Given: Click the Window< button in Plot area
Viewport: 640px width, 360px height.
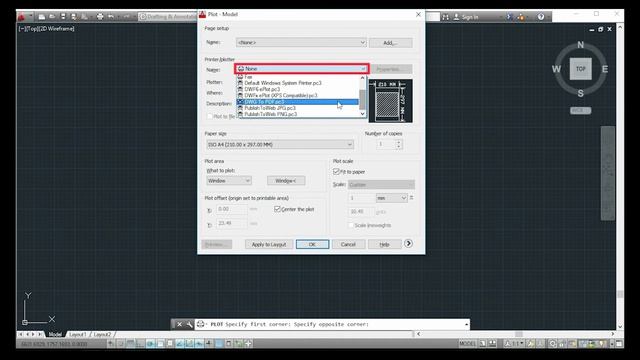Looking at the screenshot, I should [x=286, y=180].
